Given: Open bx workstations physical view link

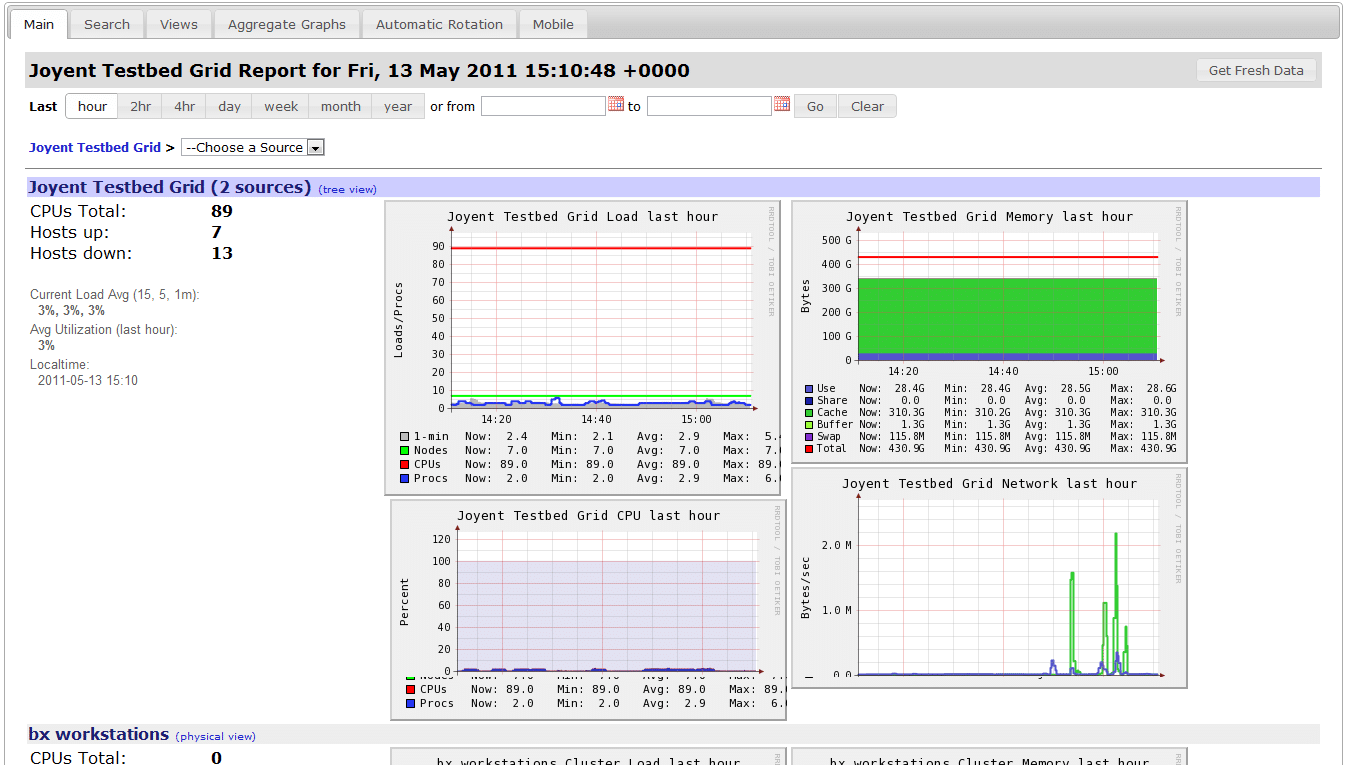Looking at the screenshot, I should 216,737.
